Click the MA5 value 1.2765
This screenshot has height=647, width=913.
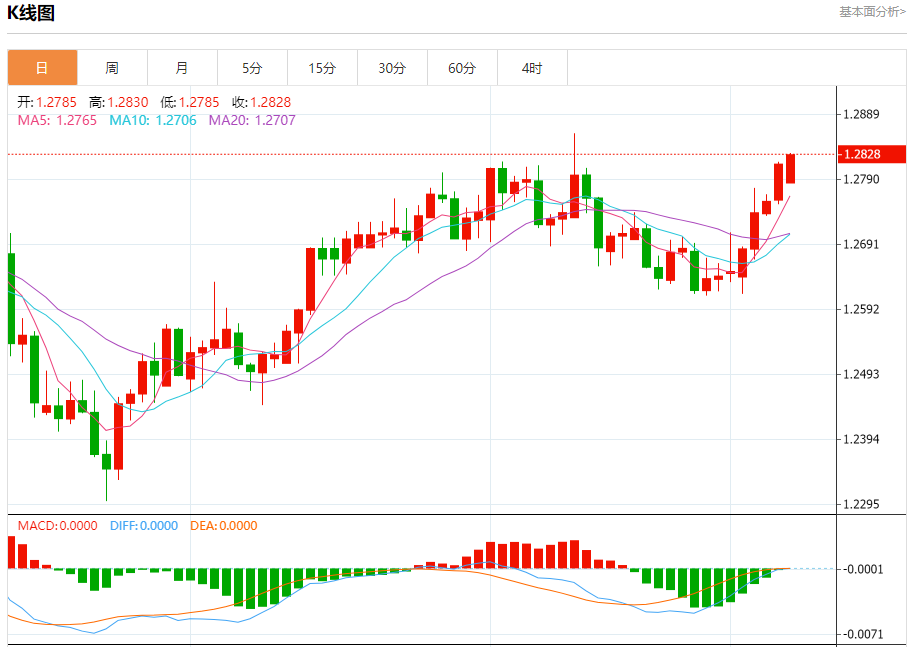point(76,121)
